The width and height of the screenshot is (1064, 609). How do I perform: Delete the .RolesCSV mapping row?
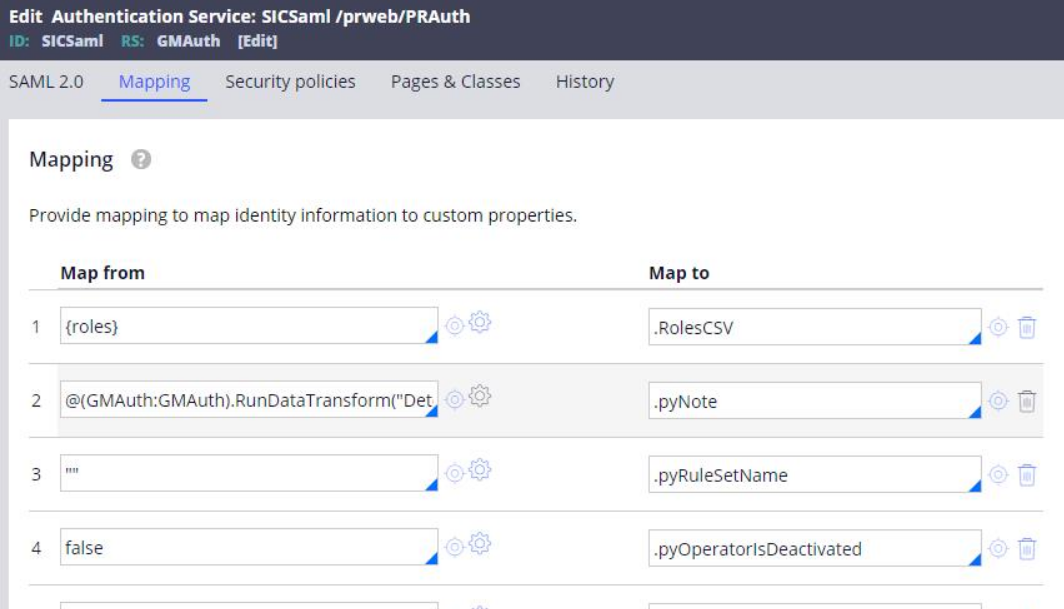[x=1027, y=327]
